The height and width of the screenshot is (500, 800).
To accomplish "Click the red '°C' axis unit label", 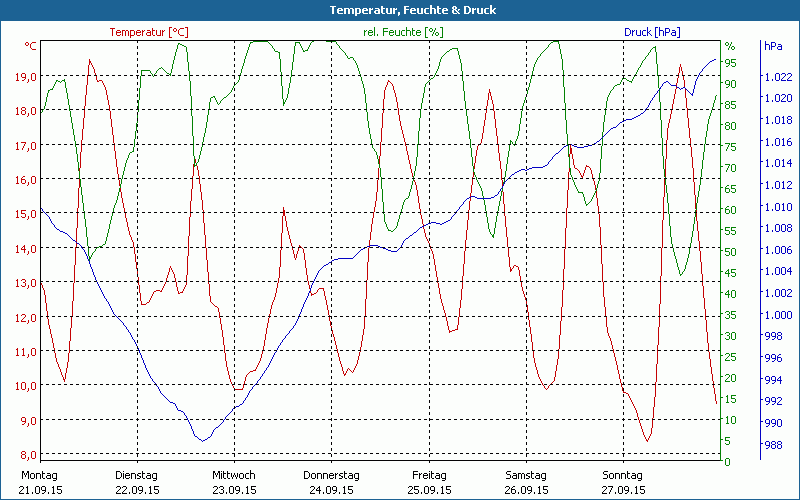I will [x=31, y=46].
